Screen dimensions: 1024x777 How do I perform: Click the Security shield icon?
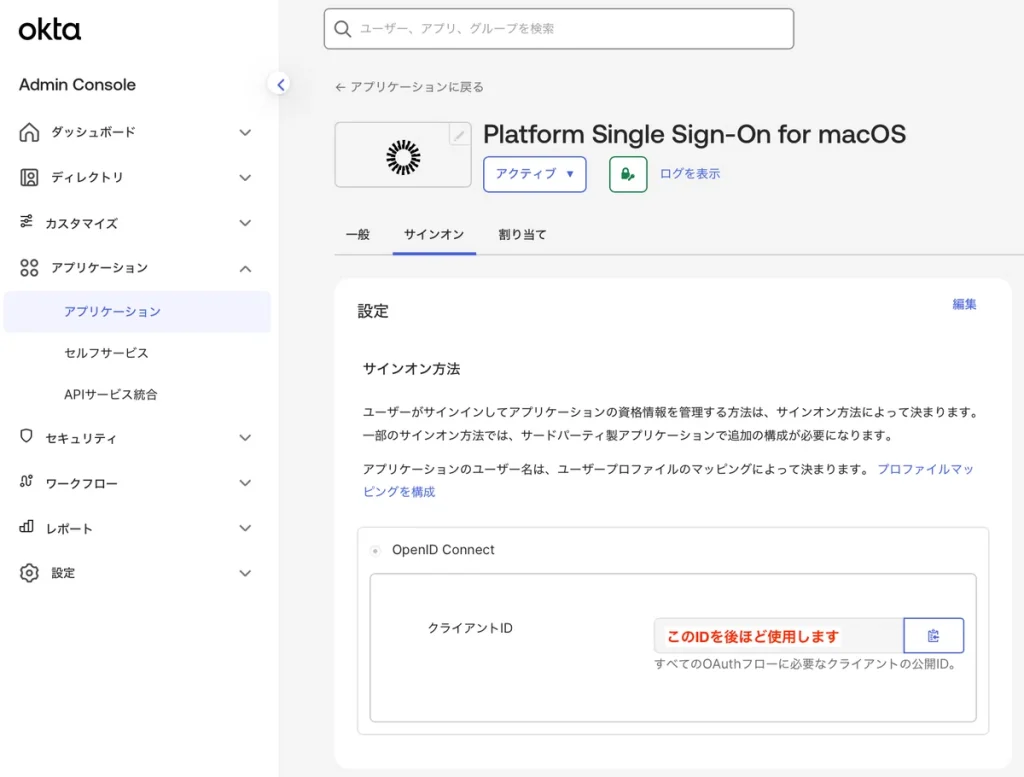(27, 437)
